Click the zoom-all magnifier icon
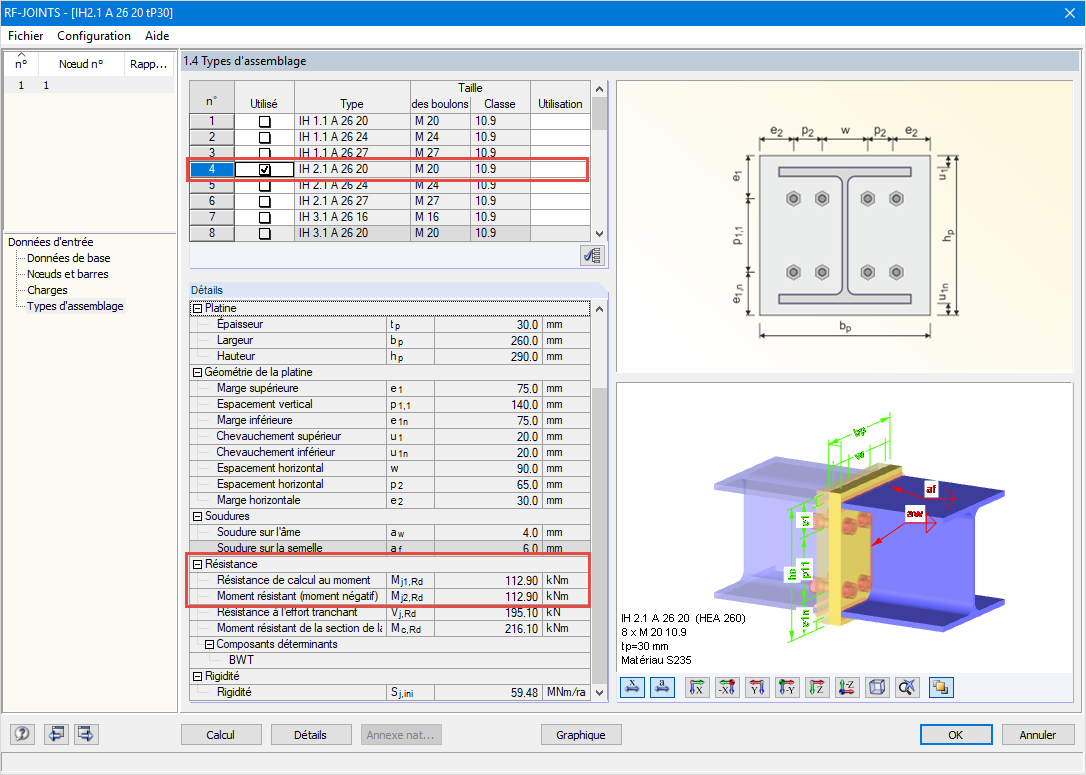This screenshot has width=1086, height=775. pyautogui.click(x=907, y=687)
